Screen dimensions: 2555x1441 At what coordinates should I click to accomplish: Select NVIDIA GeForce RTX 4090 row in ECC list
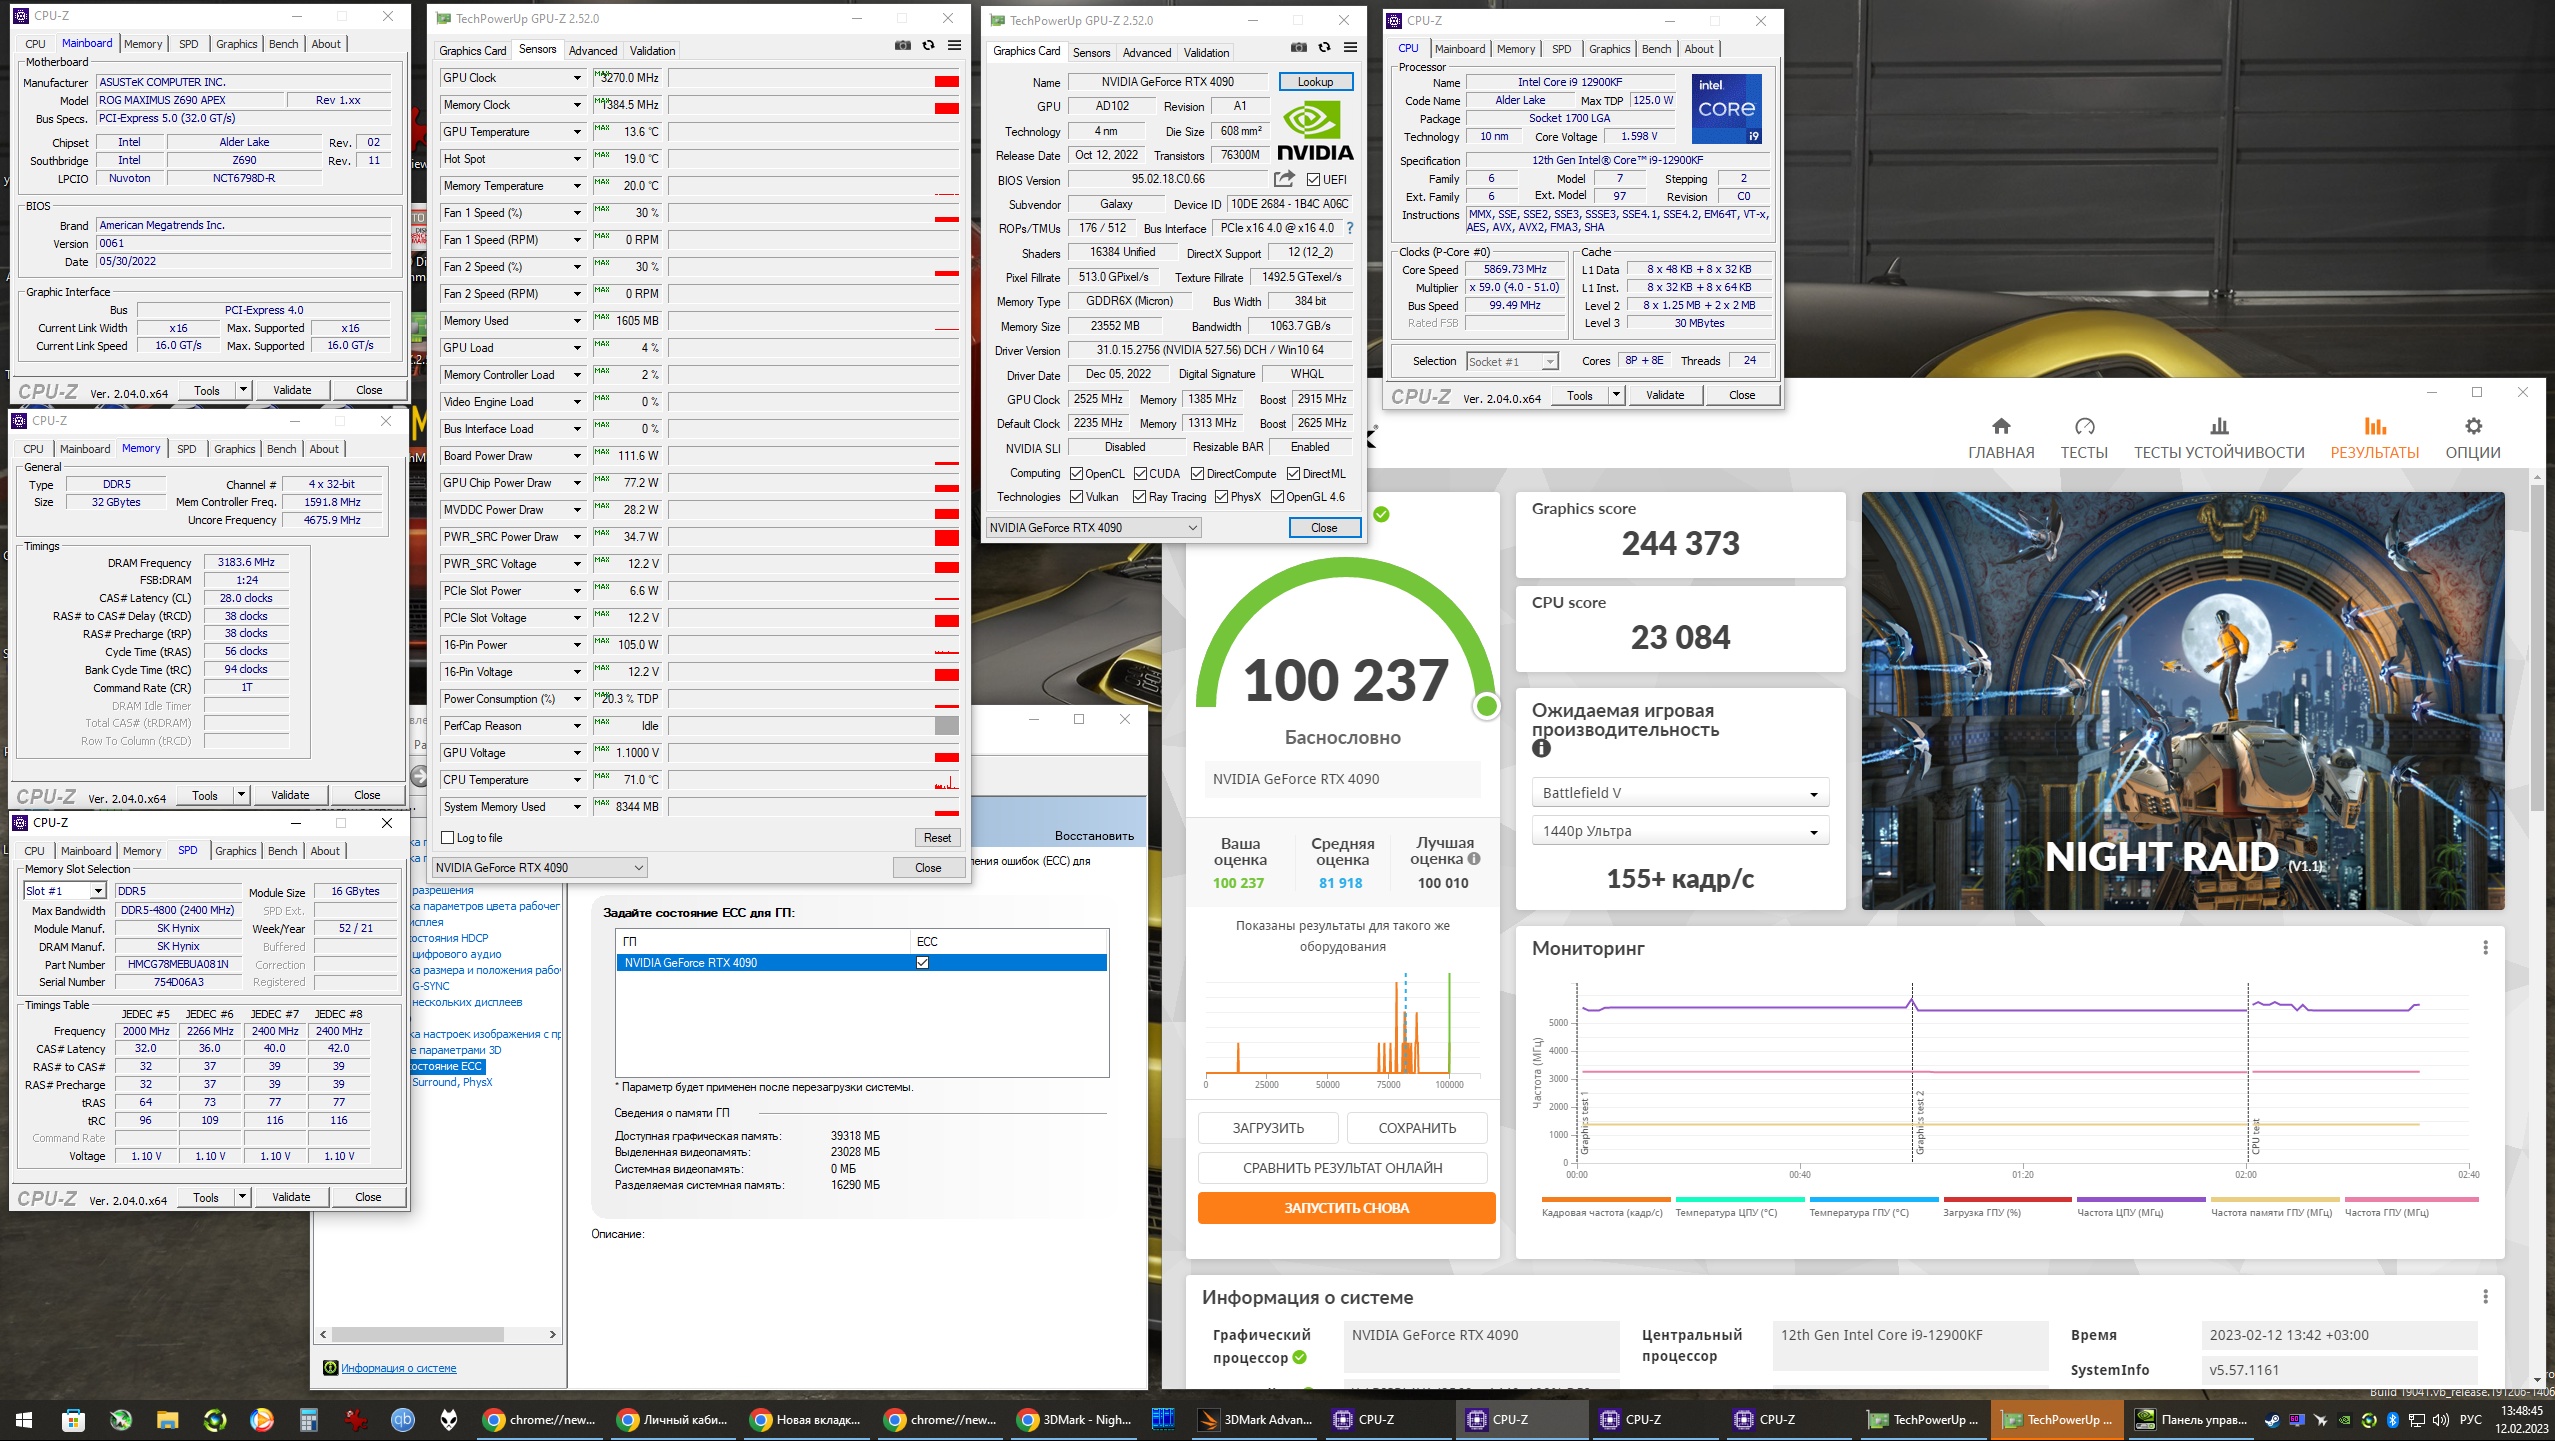(861, 962)
